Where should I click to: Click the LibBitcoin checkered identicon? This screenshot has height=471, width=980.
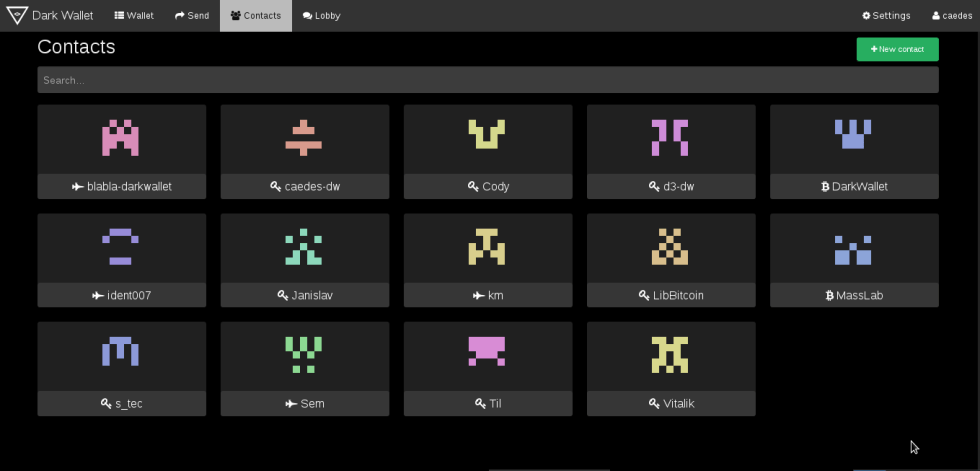(x=670, y=247)
